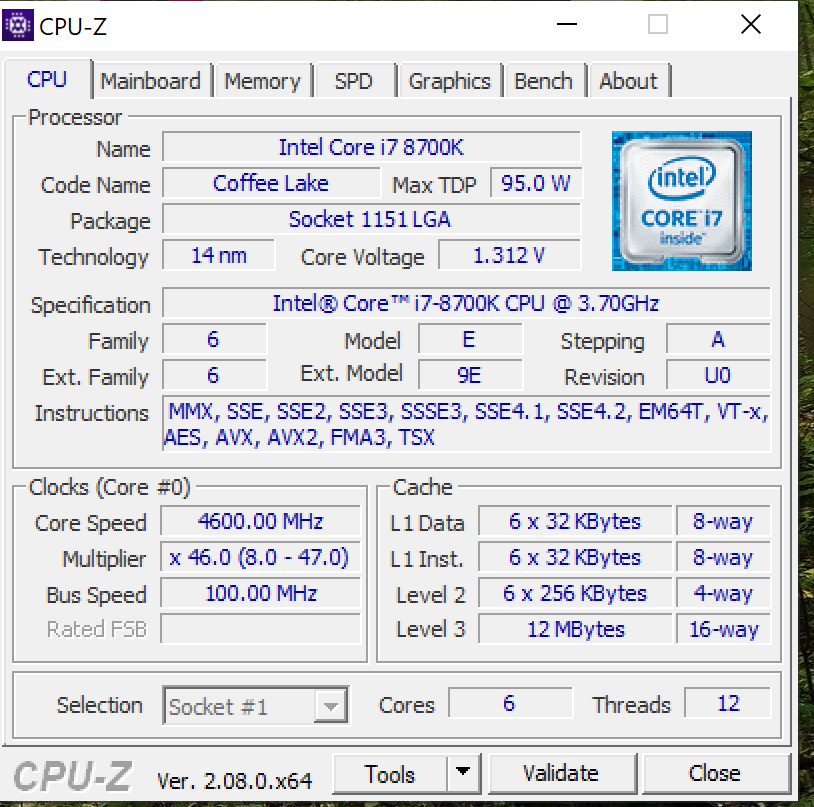The image size is (814, 807).
Task: Open the SPD tab
Action: tap(354, 81)
